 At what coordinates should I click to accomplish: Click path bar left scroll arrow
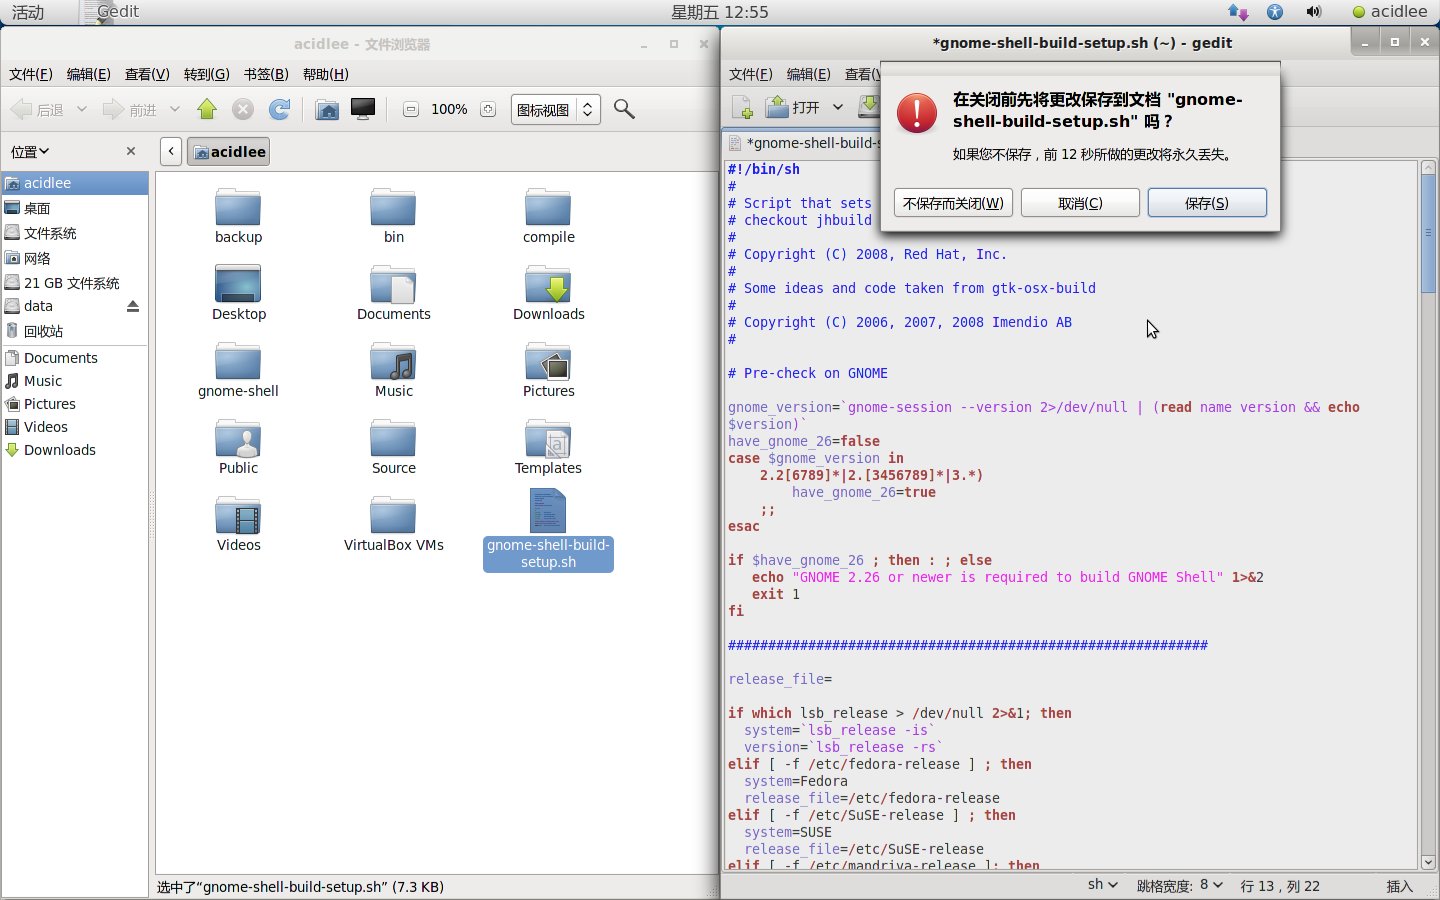pyautogui.click(x=171, y=152)
